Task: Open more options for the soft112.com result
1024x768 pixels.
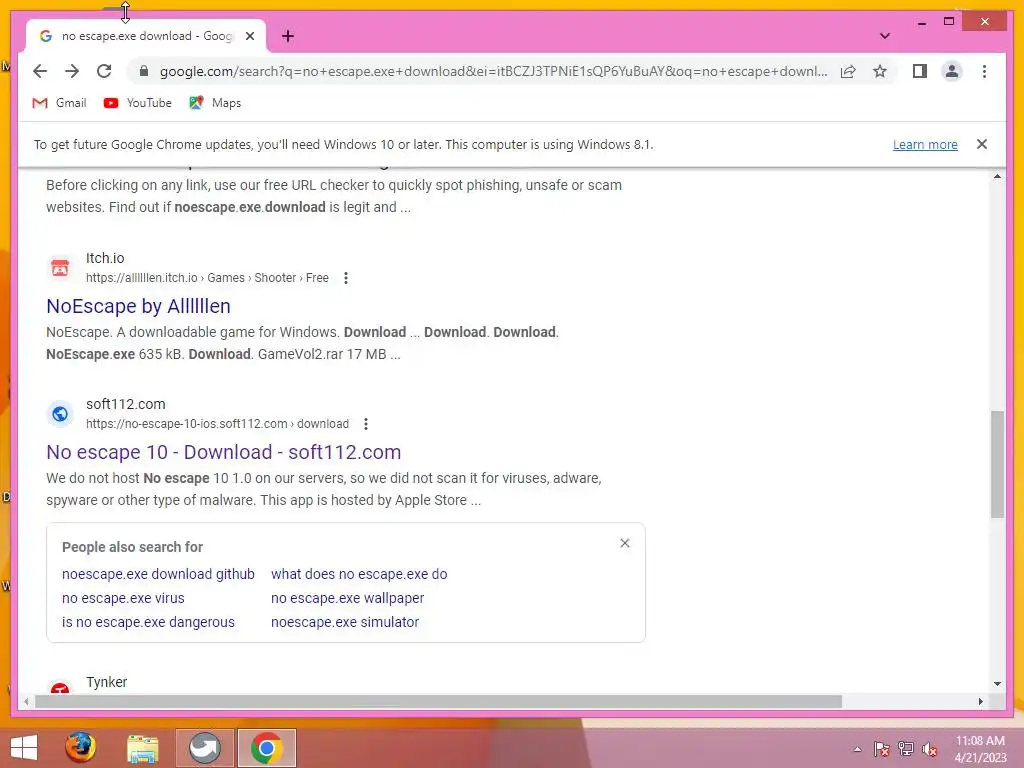Action: coord(366,424)
